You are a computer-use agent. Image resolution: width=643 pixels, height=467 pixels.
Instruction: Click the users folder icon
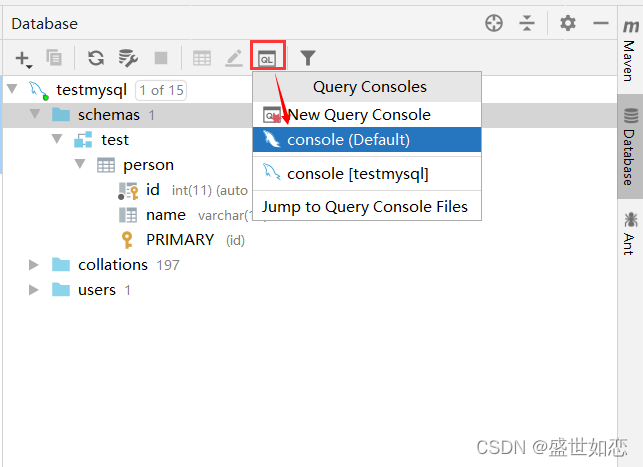pos(61,289)
